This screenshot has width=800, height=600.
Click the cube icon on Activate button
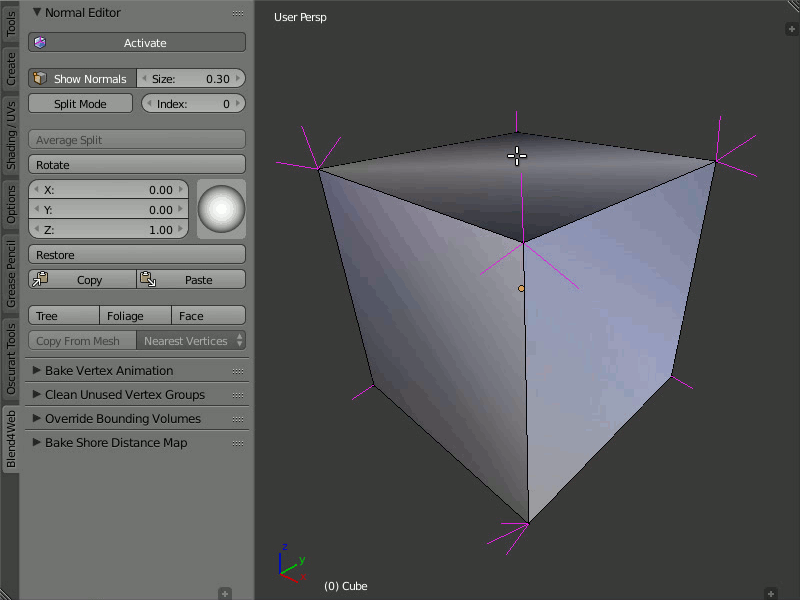point(40,43)
